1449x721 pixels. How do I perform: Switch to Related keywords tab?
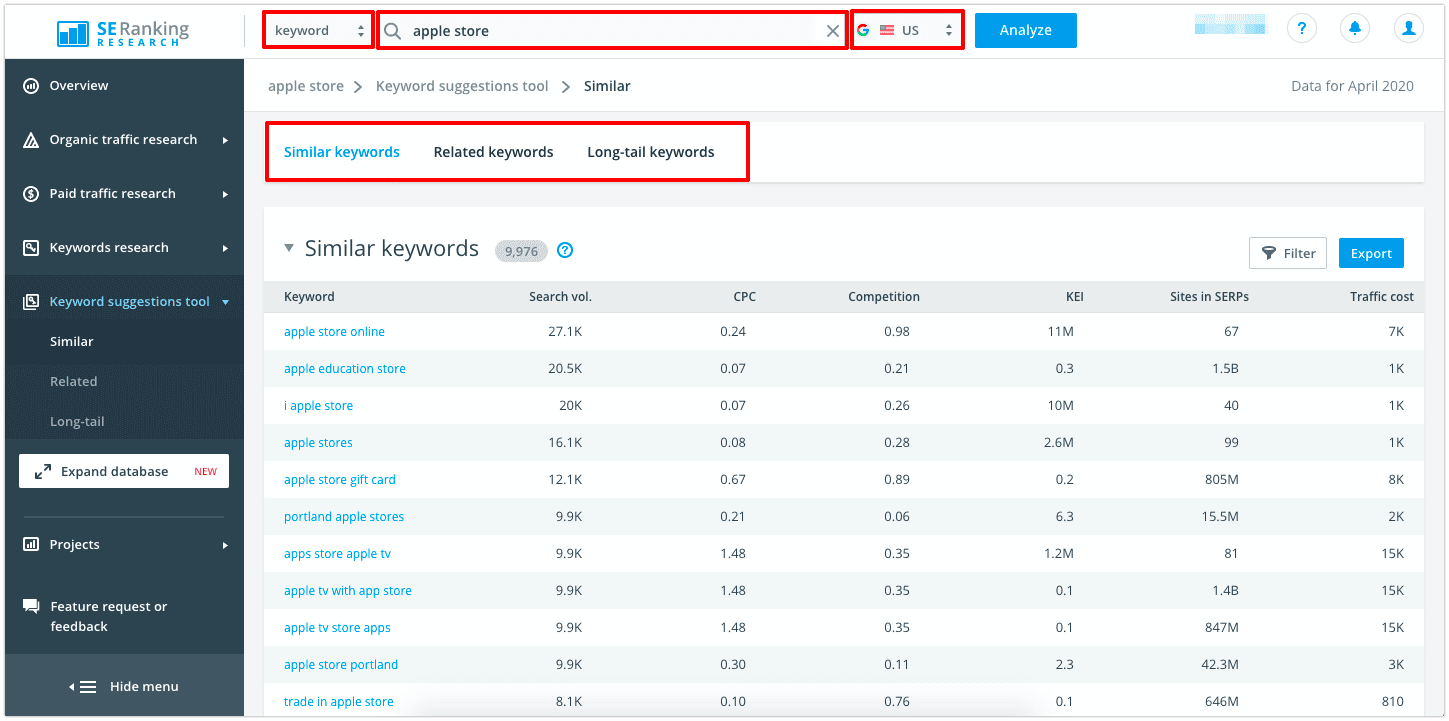[493, 152]
